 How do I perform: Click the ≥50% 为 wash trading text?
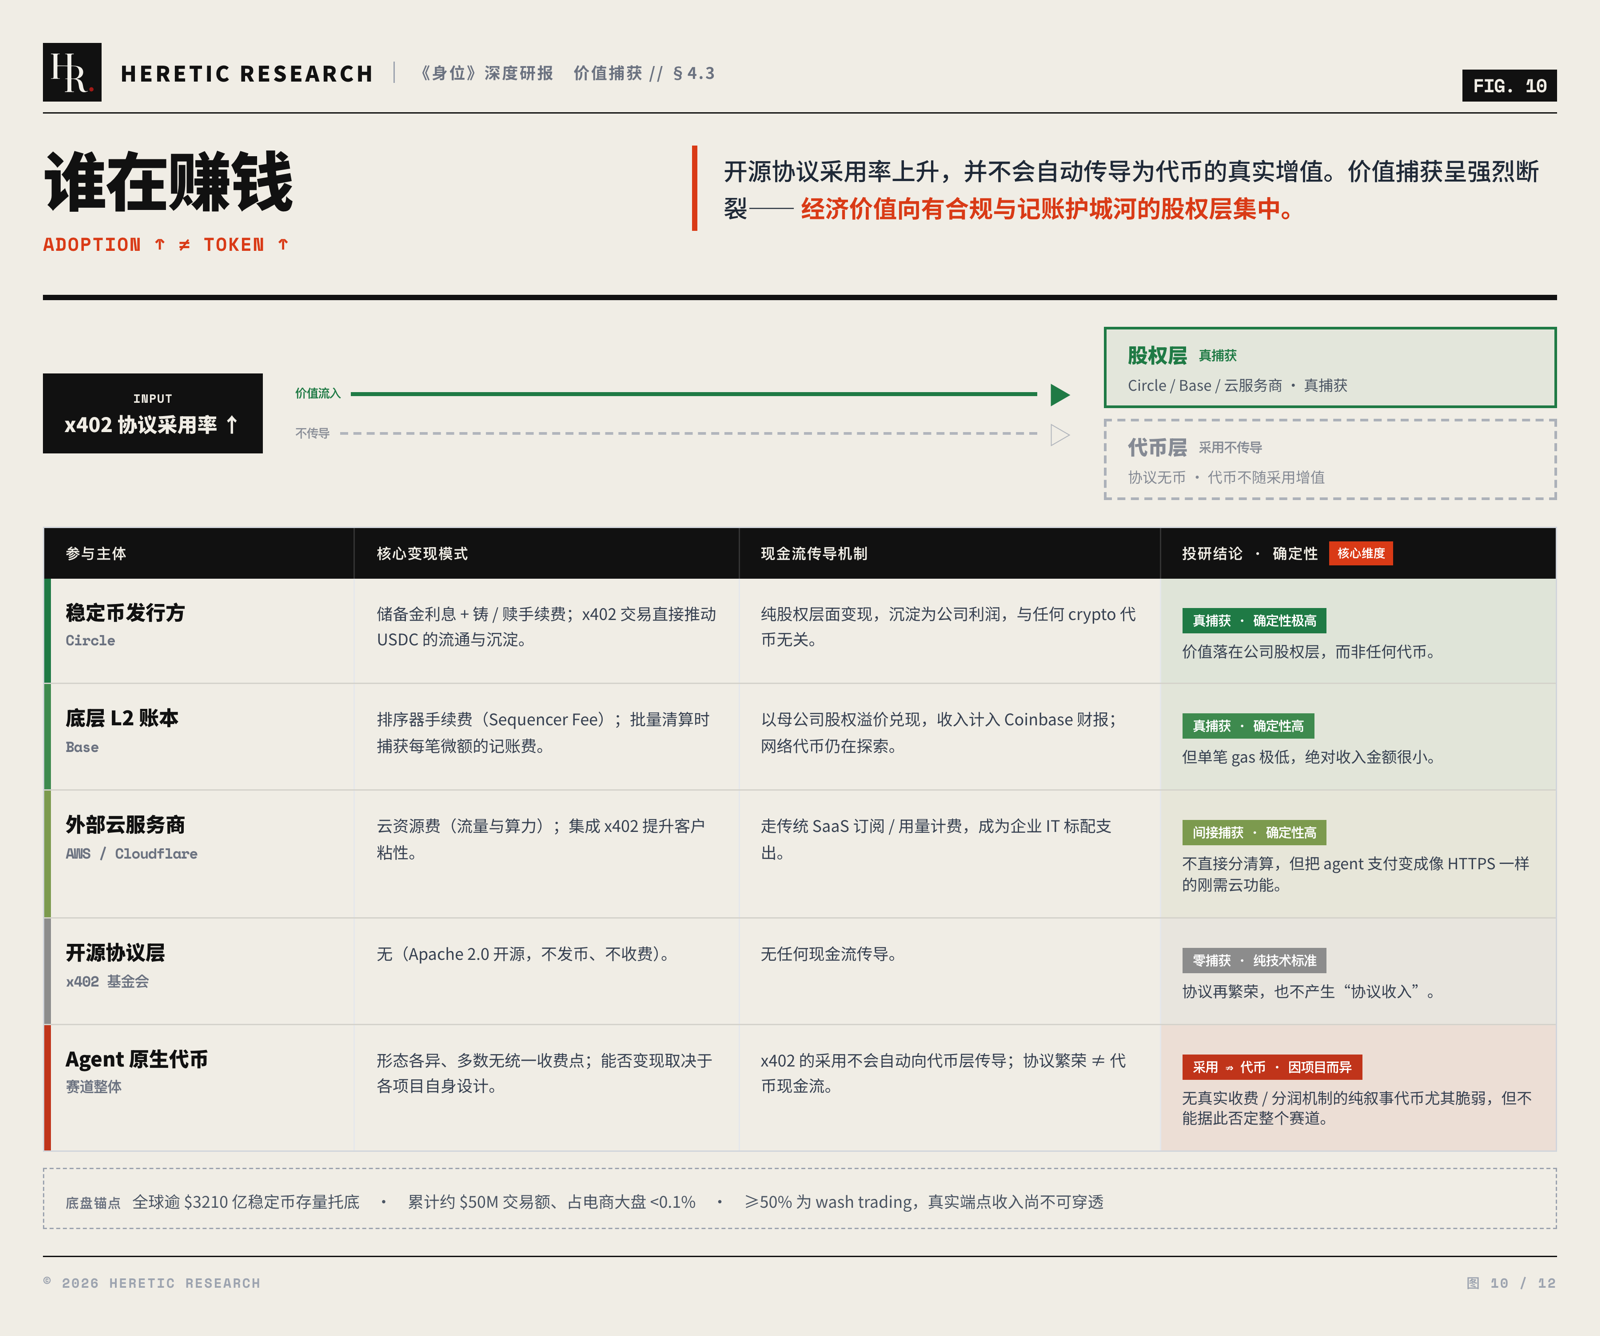(x=923, y=1202)
